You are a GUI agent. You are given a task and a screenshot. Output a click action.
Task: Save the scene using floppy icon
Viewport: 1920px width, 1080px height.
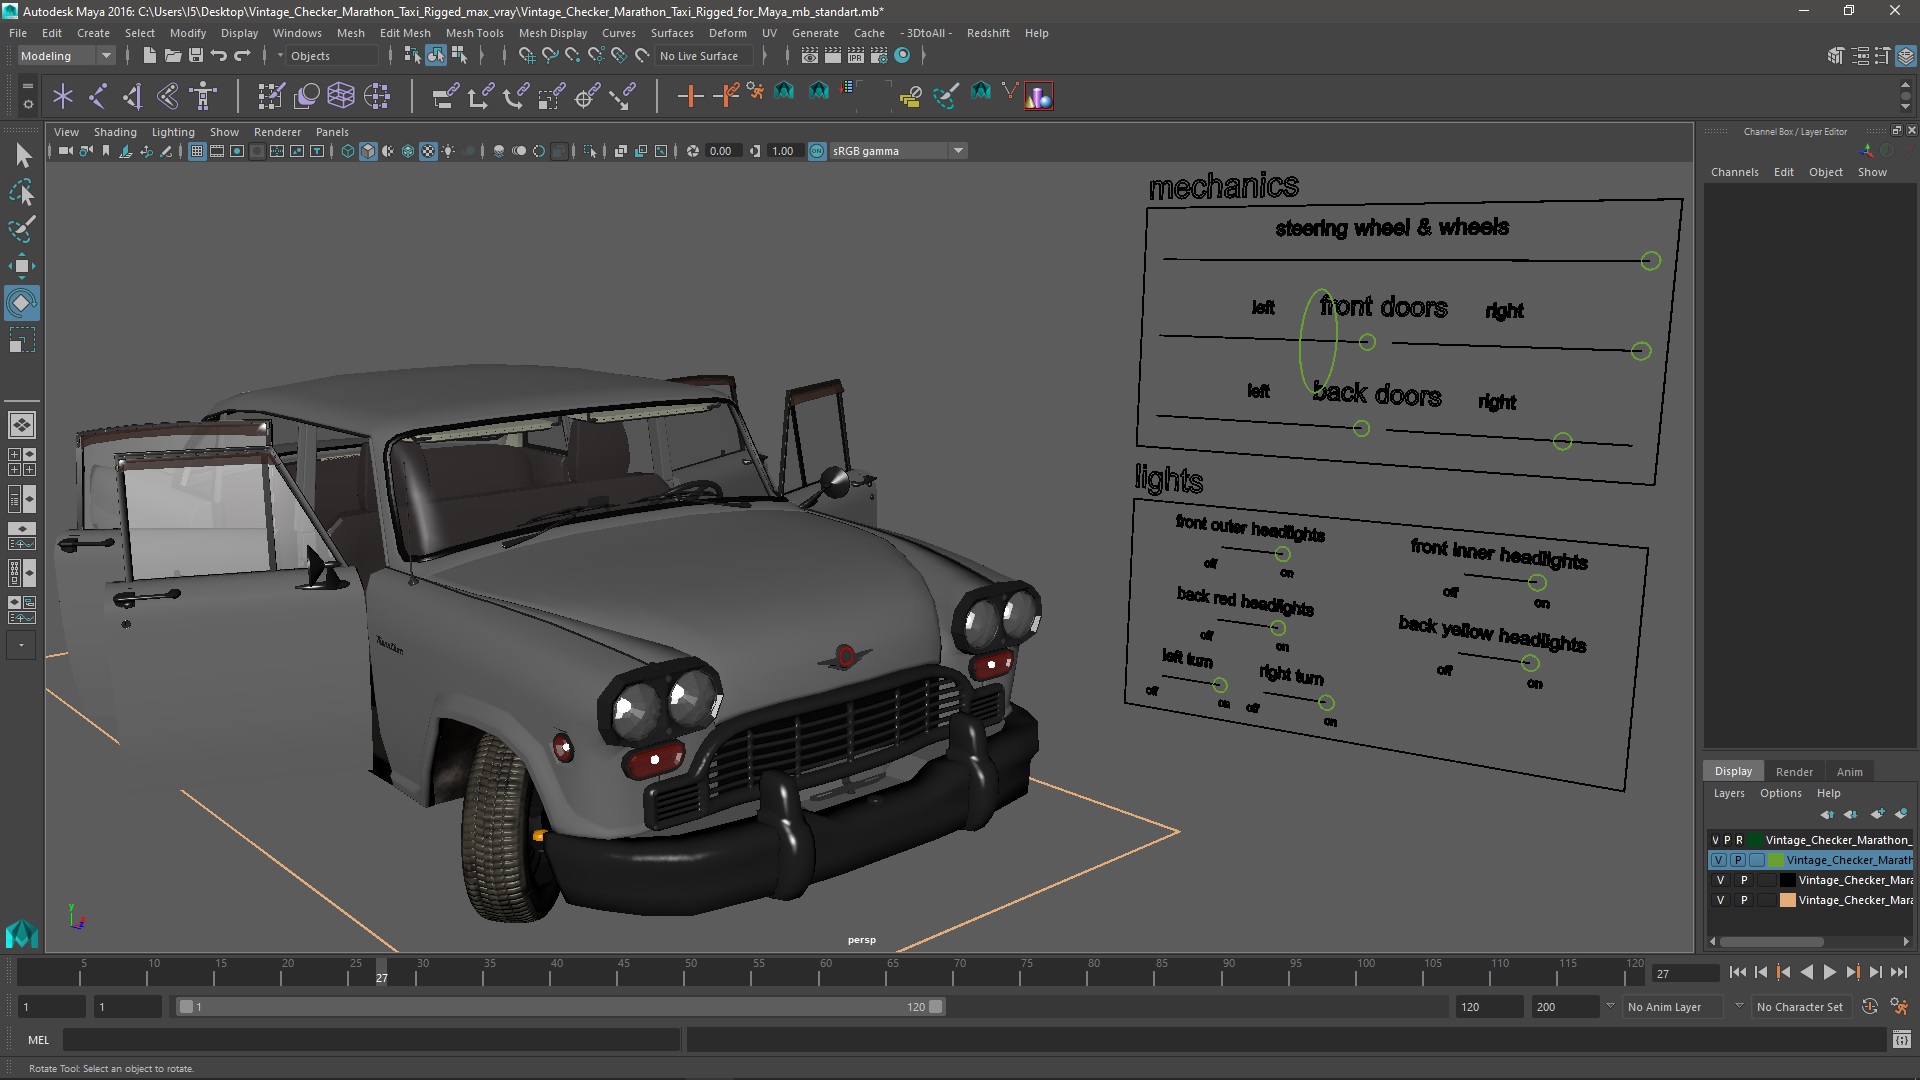point(196,56)
